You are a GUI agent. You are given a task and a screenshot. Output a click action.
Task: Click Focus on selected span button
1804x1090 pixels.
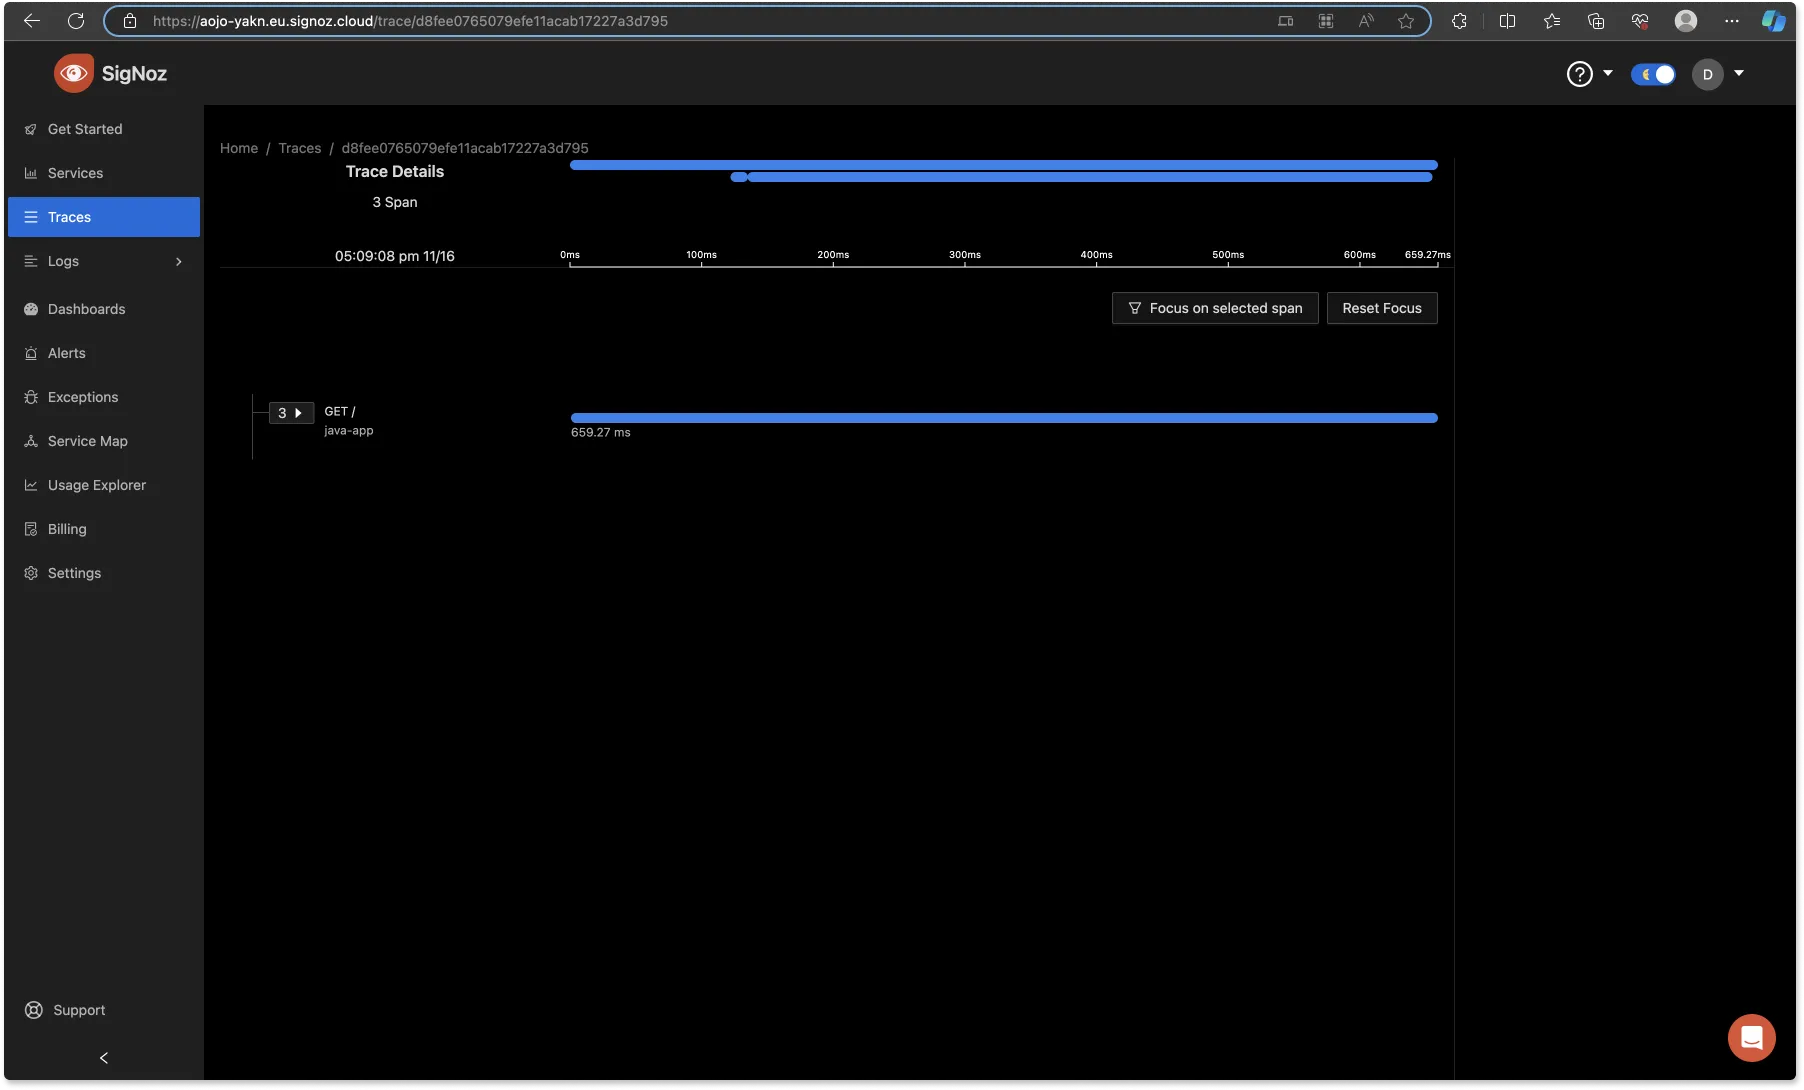click(1215, 308)
